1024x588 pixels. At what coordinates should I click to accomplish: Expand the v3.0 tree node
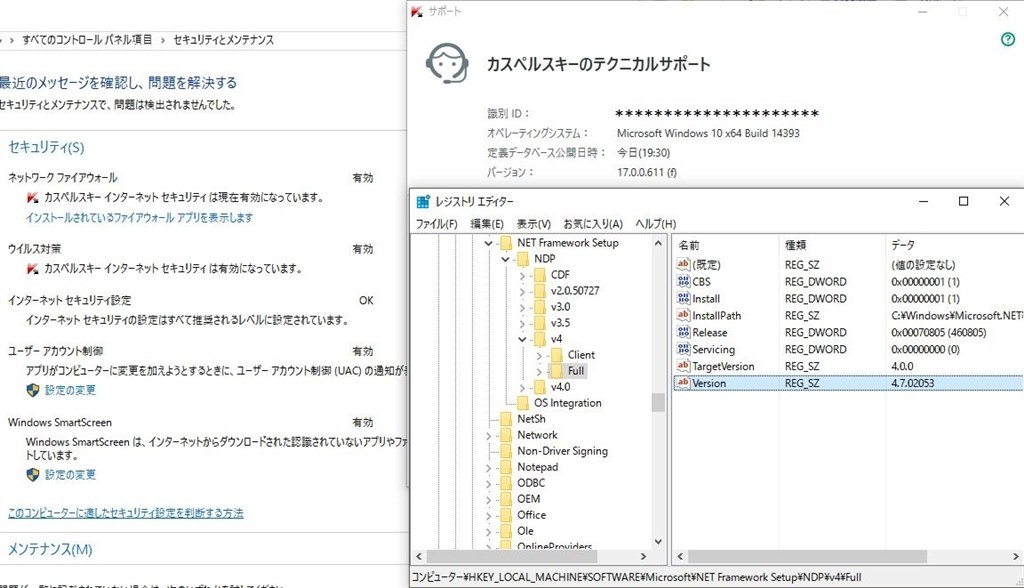522,308
